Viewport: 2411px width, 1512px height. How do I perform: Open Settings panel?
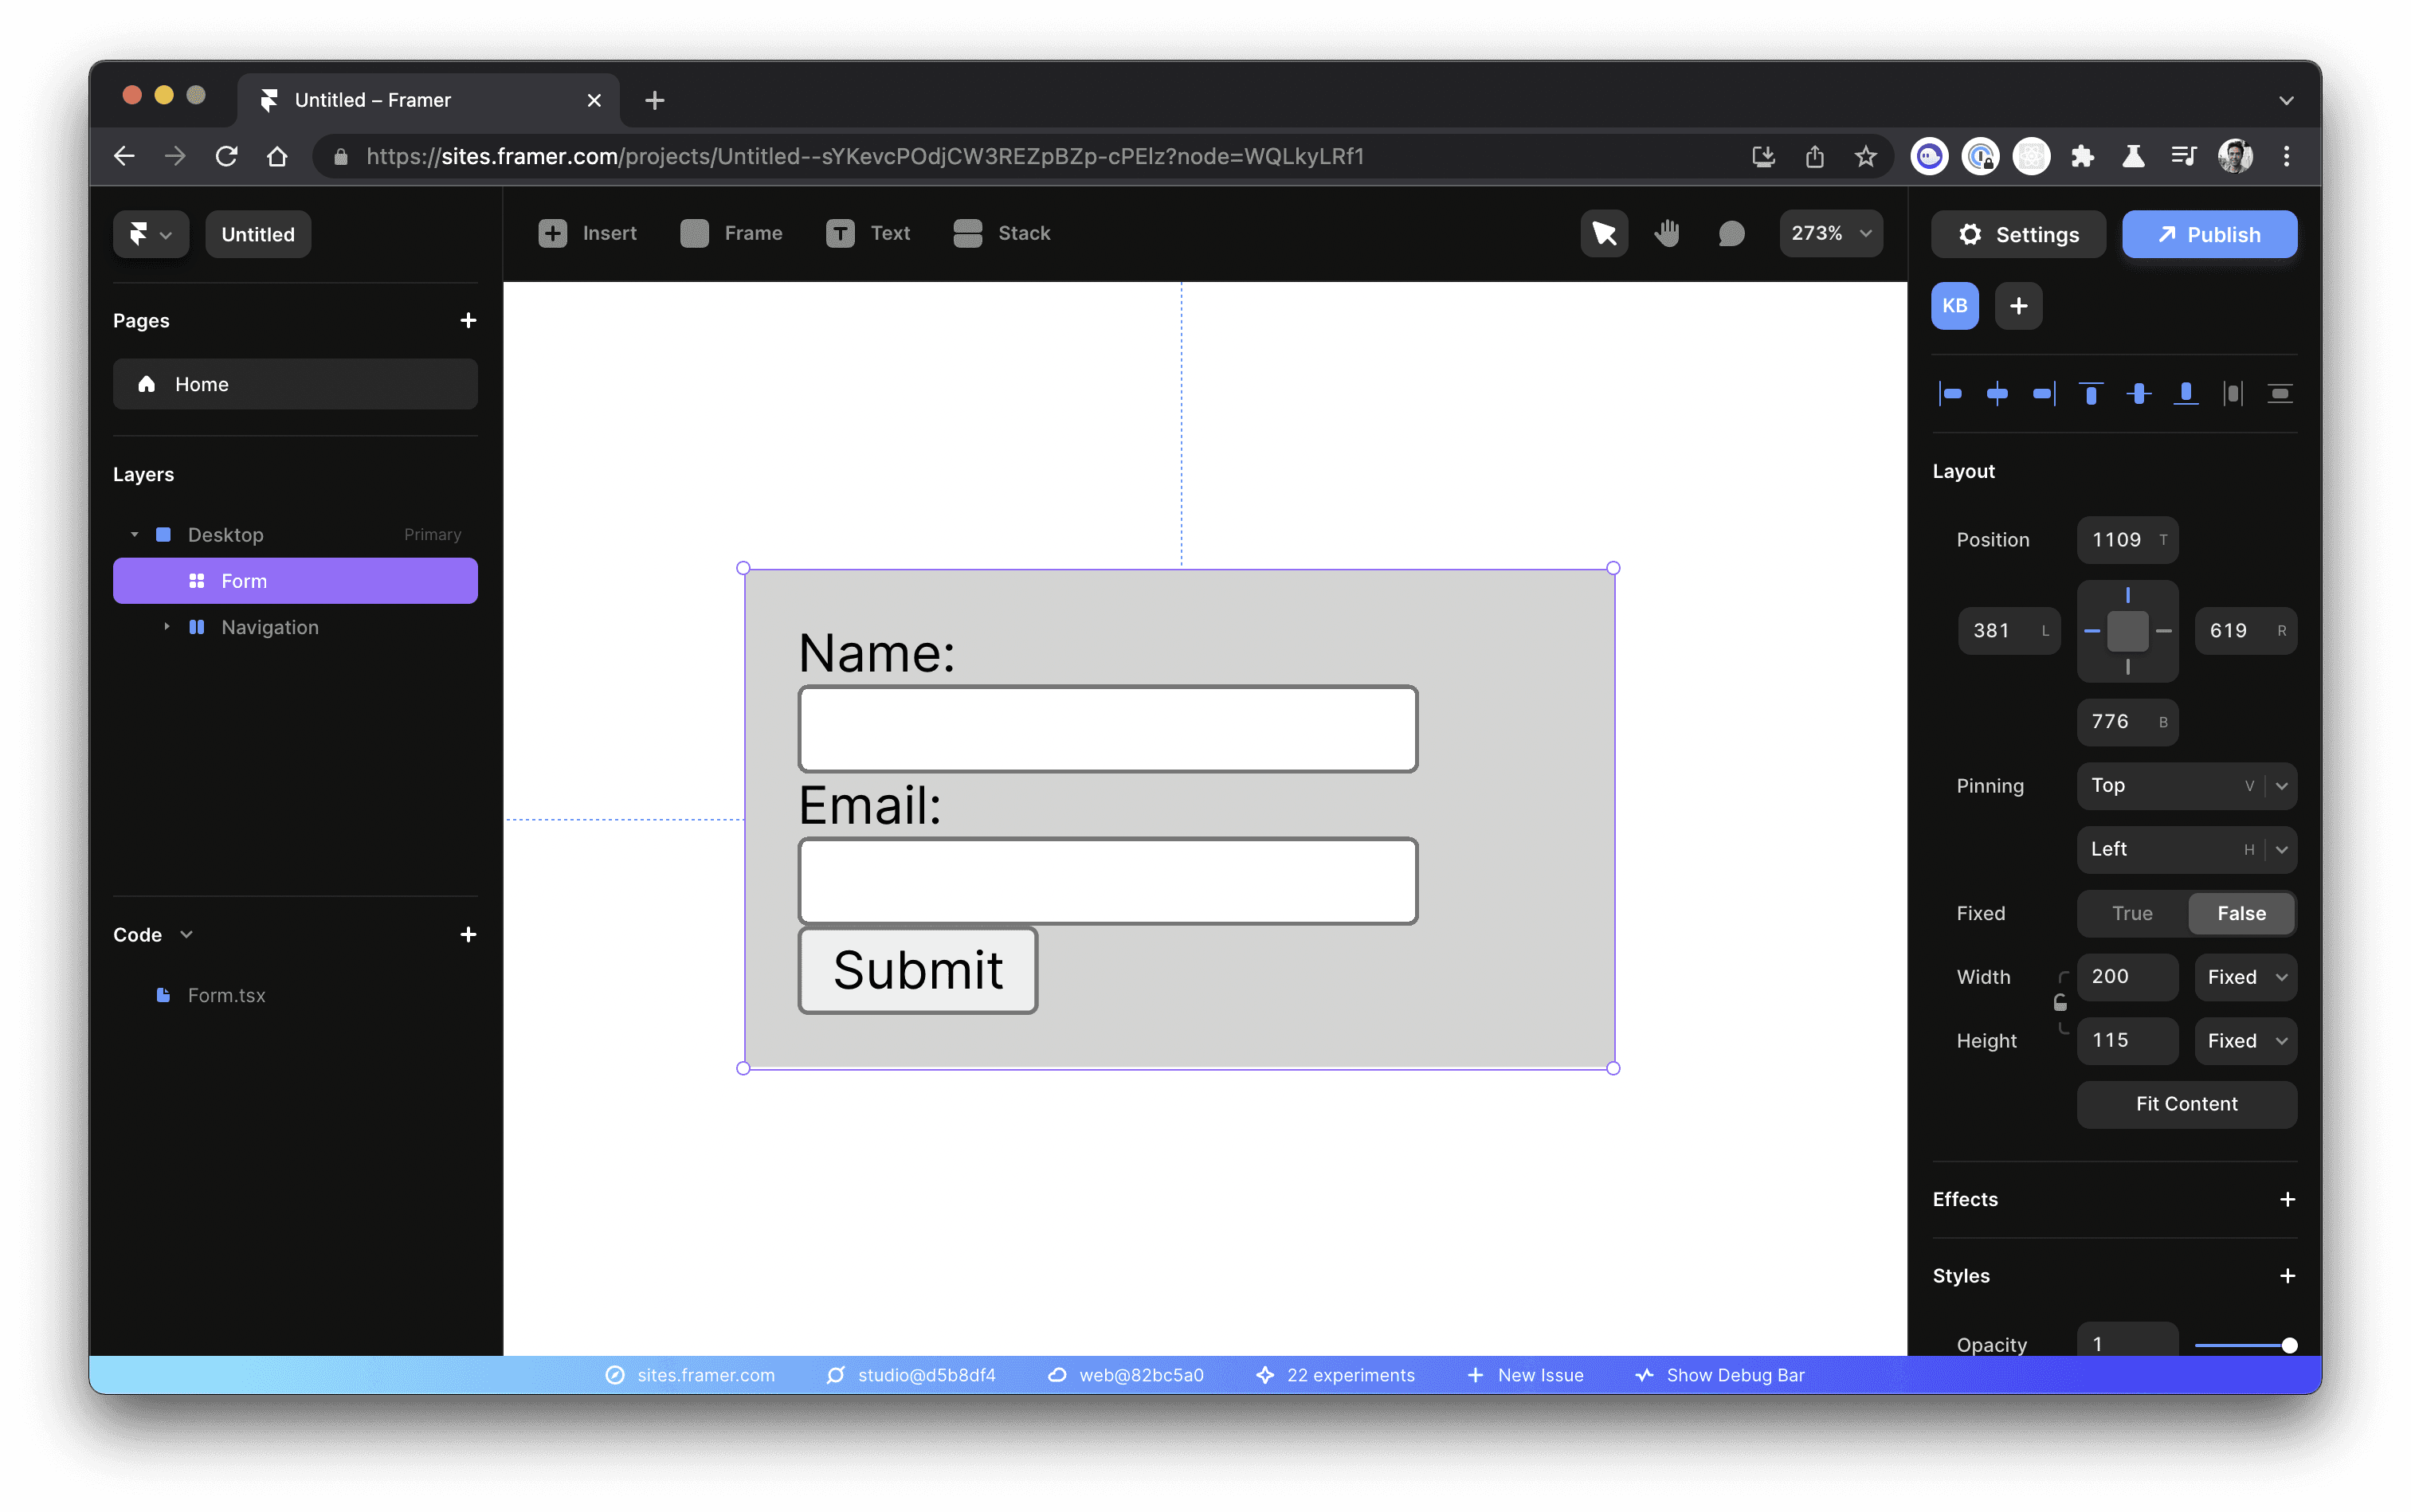click(2019, 233)
